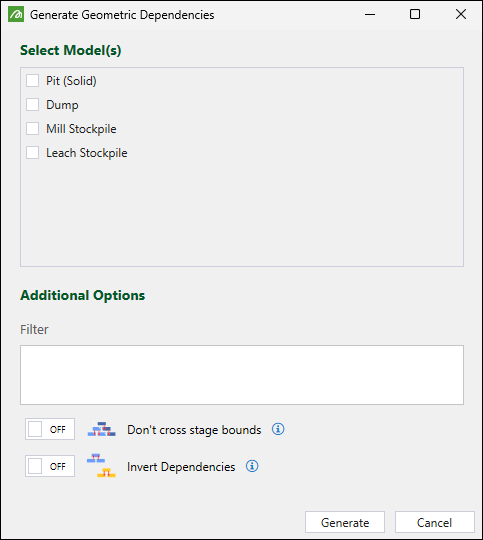Click the stage bounds brick diagram icon

102,429
